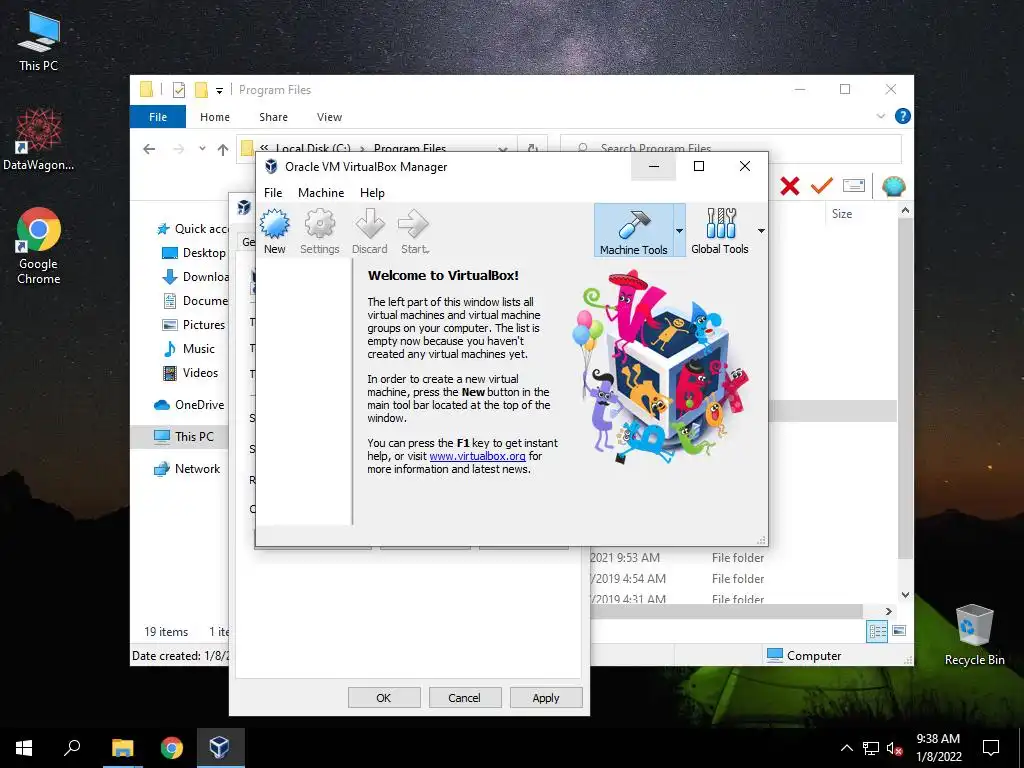Select the Recycle Bin desktop icon
The height and width of the screenshot is (768, 1024).
(x=974, y=634)
